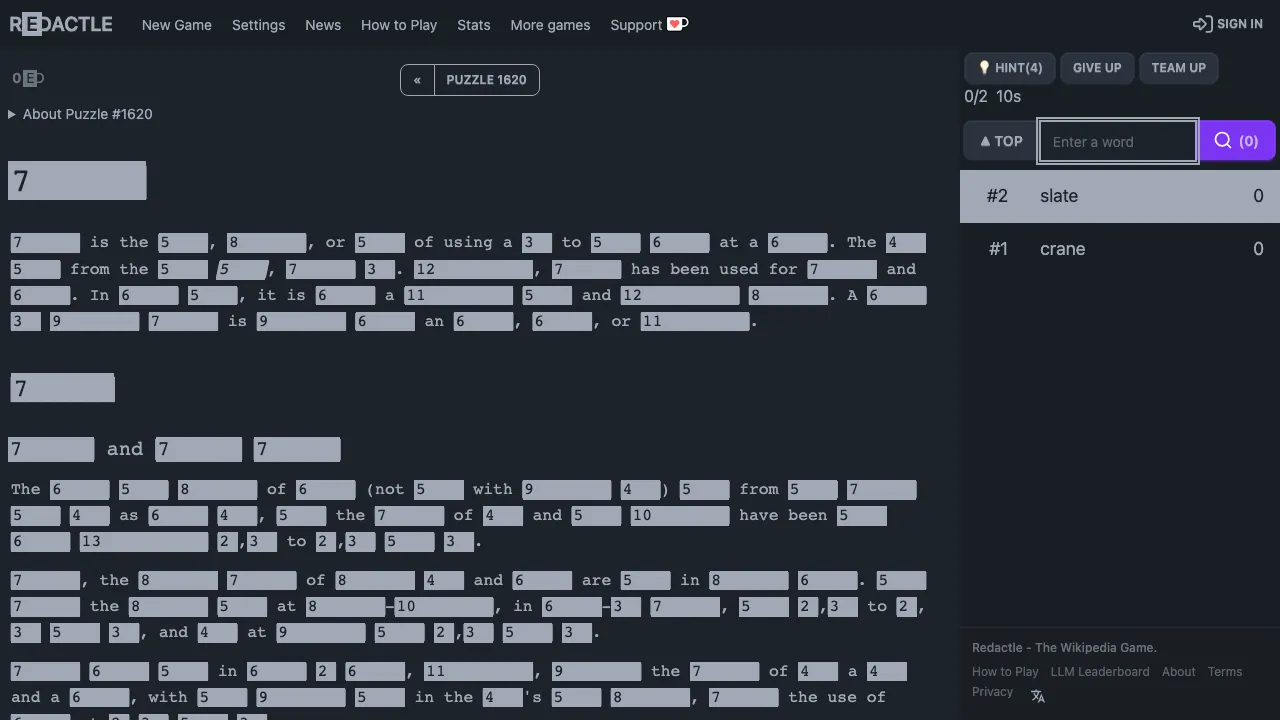Viewport: 1280px width, 720px height.
Task: Use the HINT(4) lightbulb button
Action: (1010, 68)
